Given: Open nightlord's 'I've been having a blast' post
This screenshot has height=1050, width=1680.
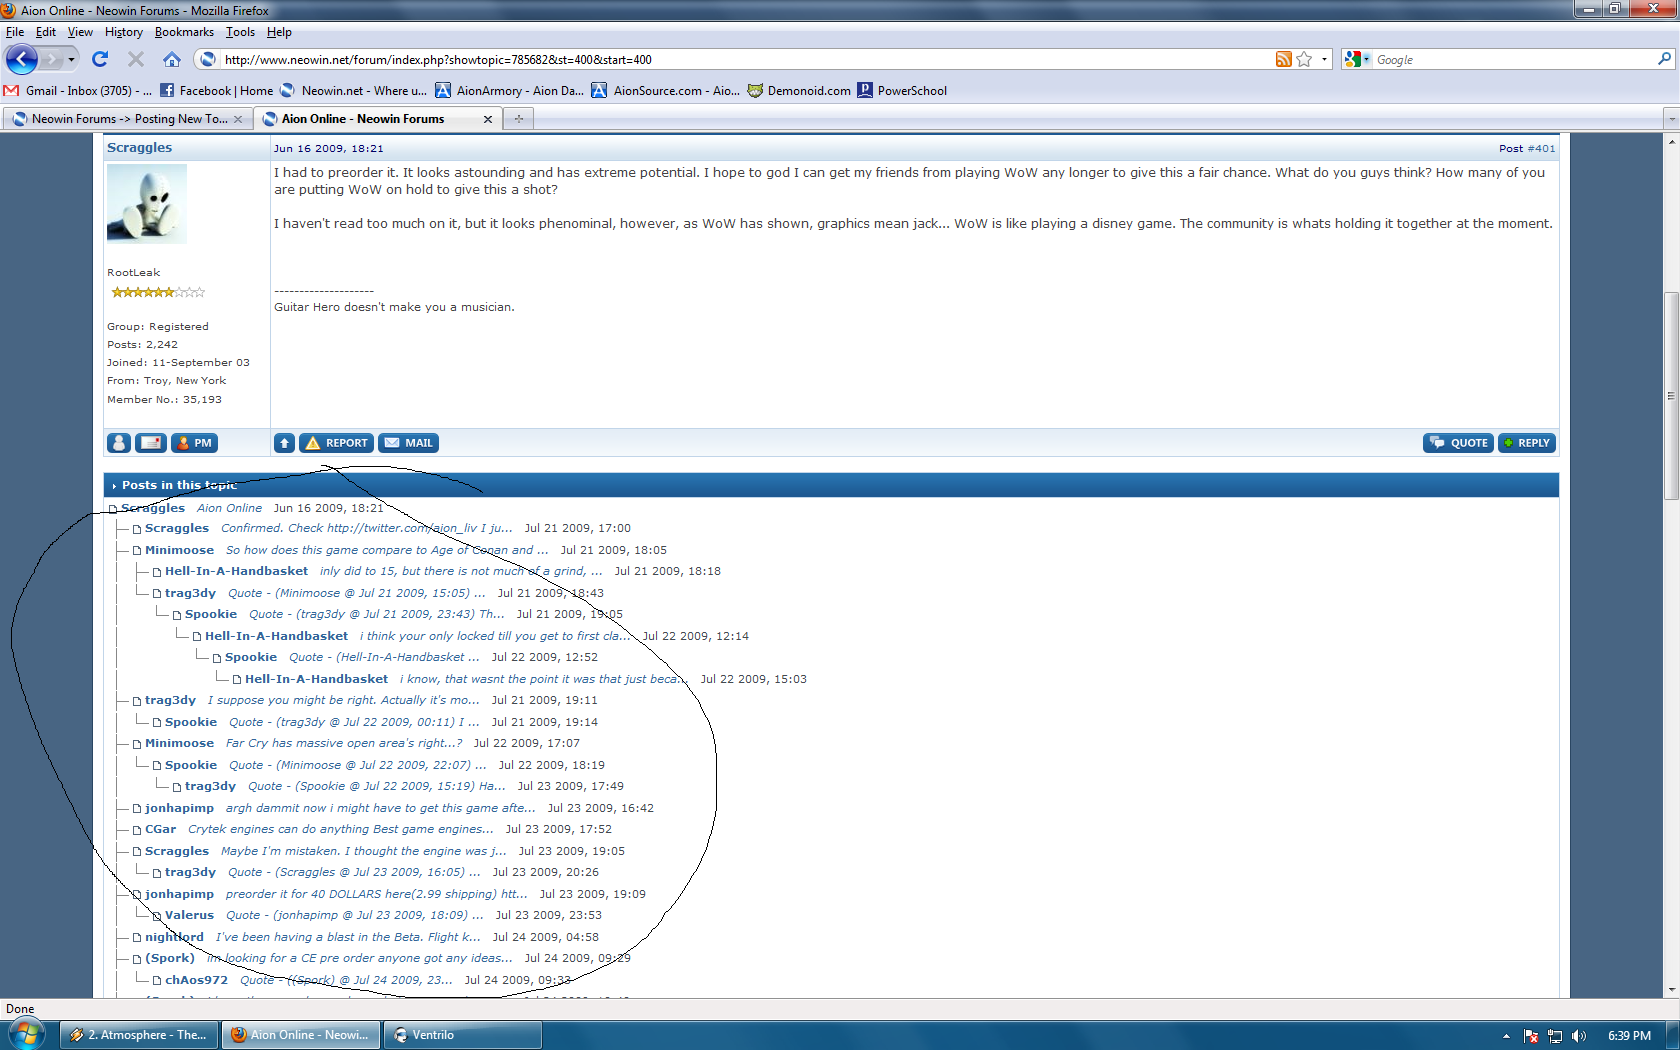Looking at the screenshot, I should (x=348, y=937).
